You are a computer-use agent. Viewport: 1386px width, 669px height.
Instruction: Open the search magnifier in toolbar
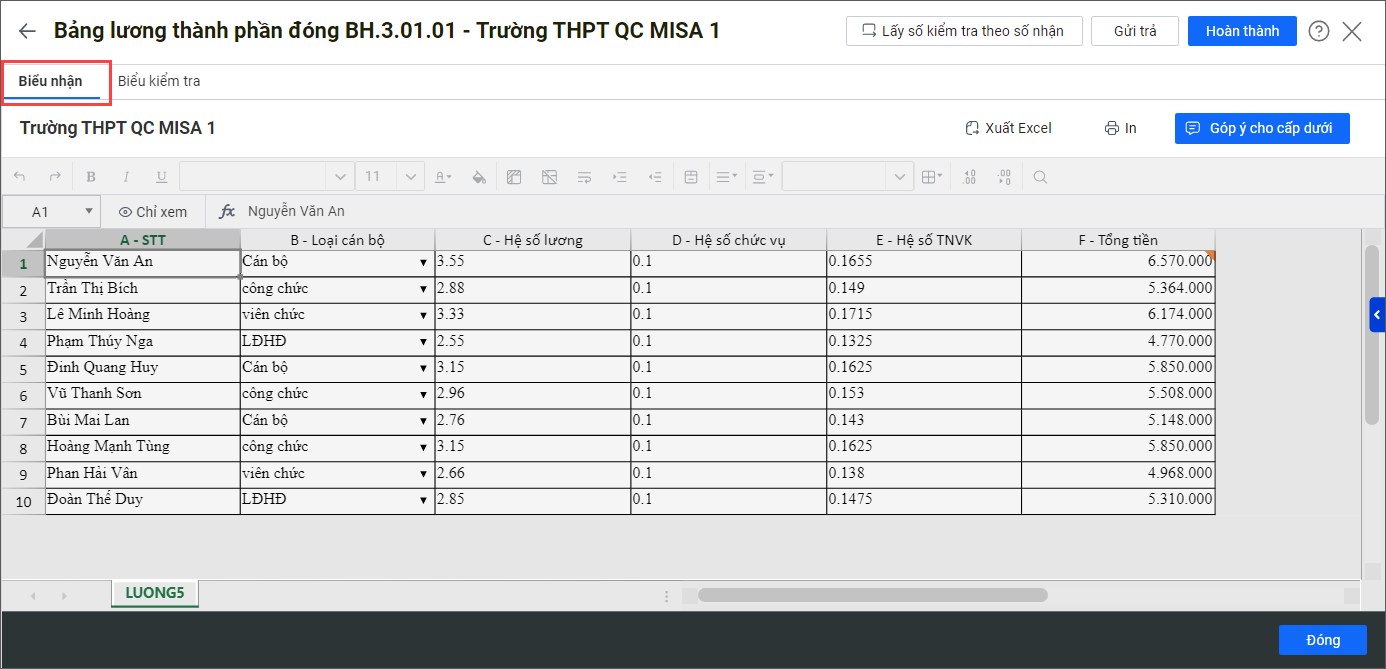tap(1040, 177)
